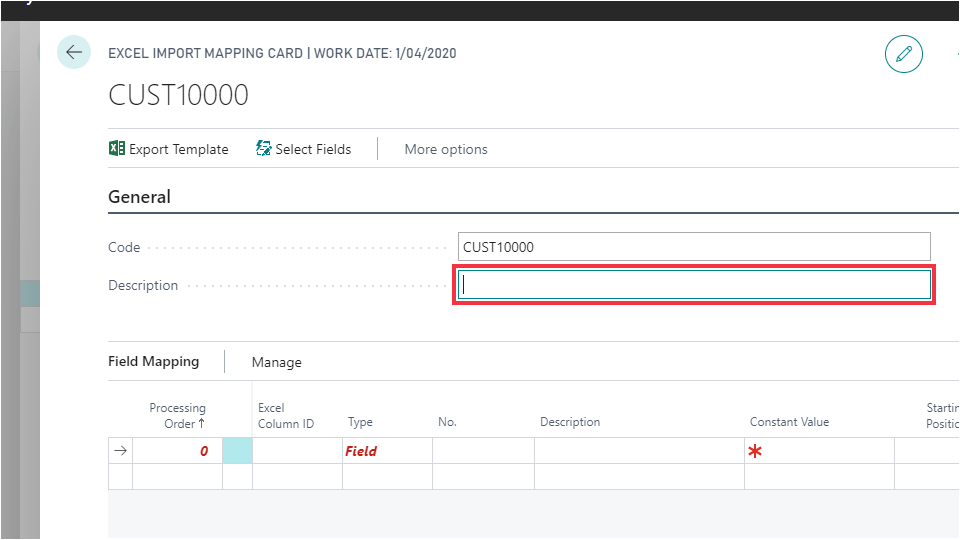Sort by the Processing Order column header

click(177, 415)
